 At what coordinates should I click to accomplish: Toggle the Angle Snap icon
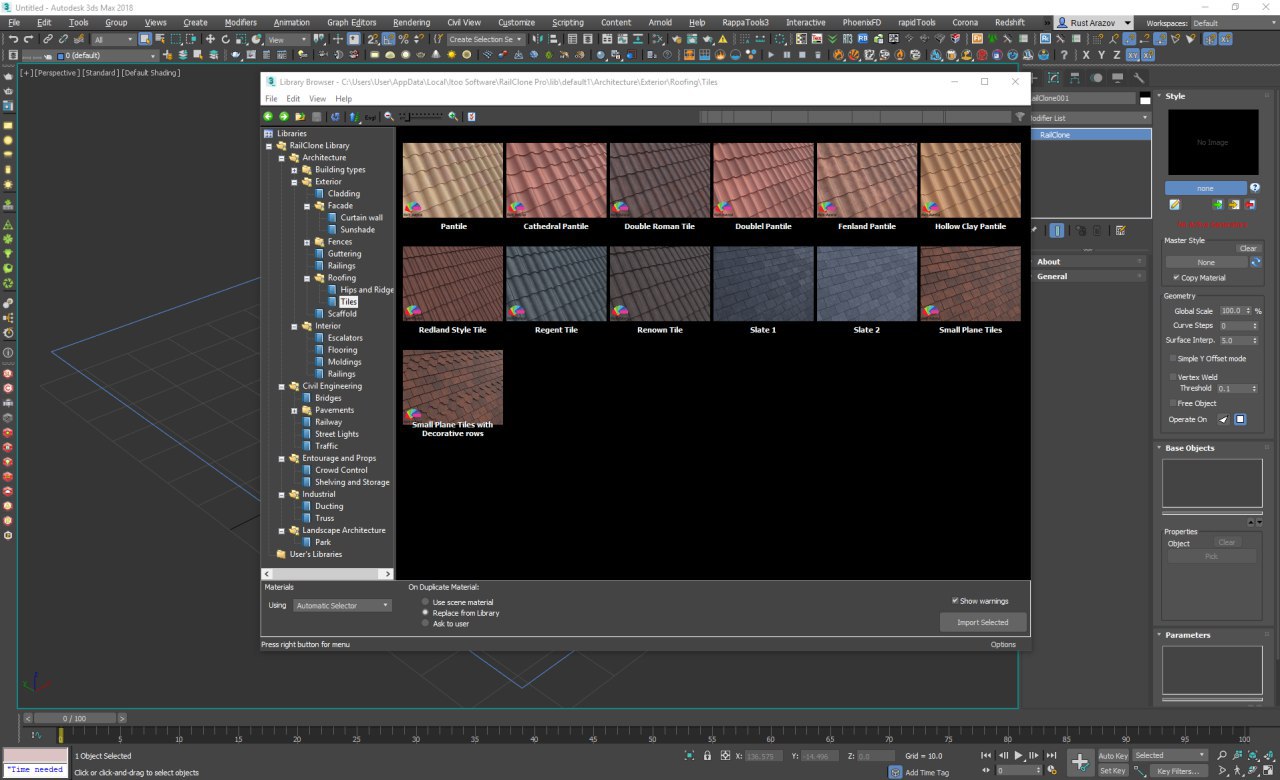point(387,39)
